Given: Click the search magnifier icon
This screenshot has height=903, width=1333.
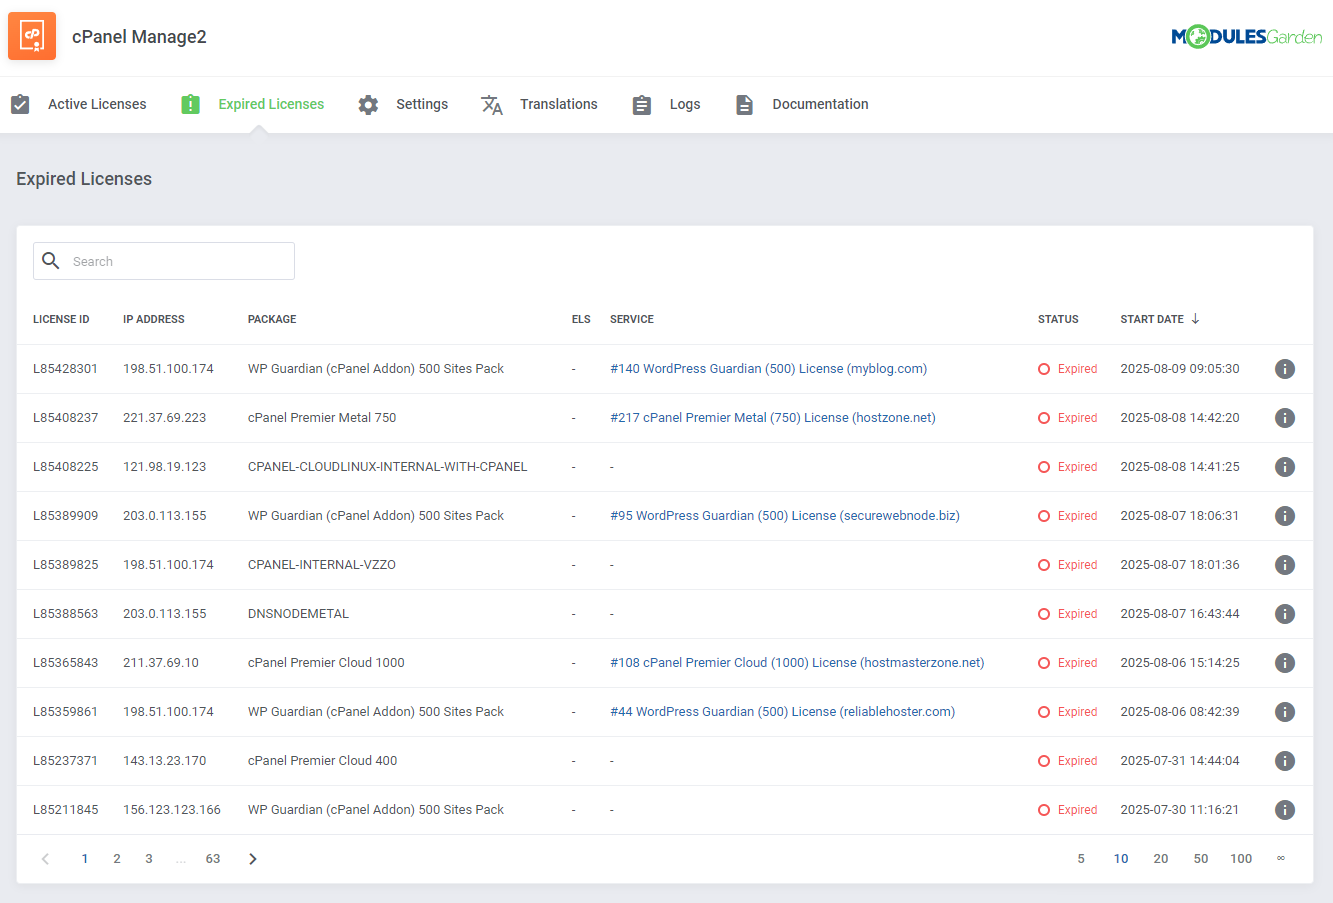Looking at the screenshot, I should coord(51,260).
